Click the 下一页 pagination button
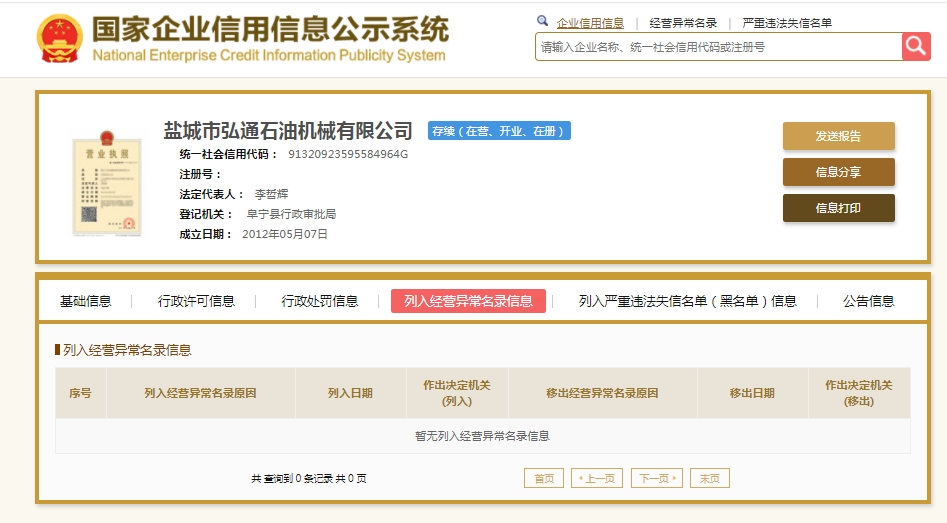This screenshot has width=947, height=523. (657, 478)
